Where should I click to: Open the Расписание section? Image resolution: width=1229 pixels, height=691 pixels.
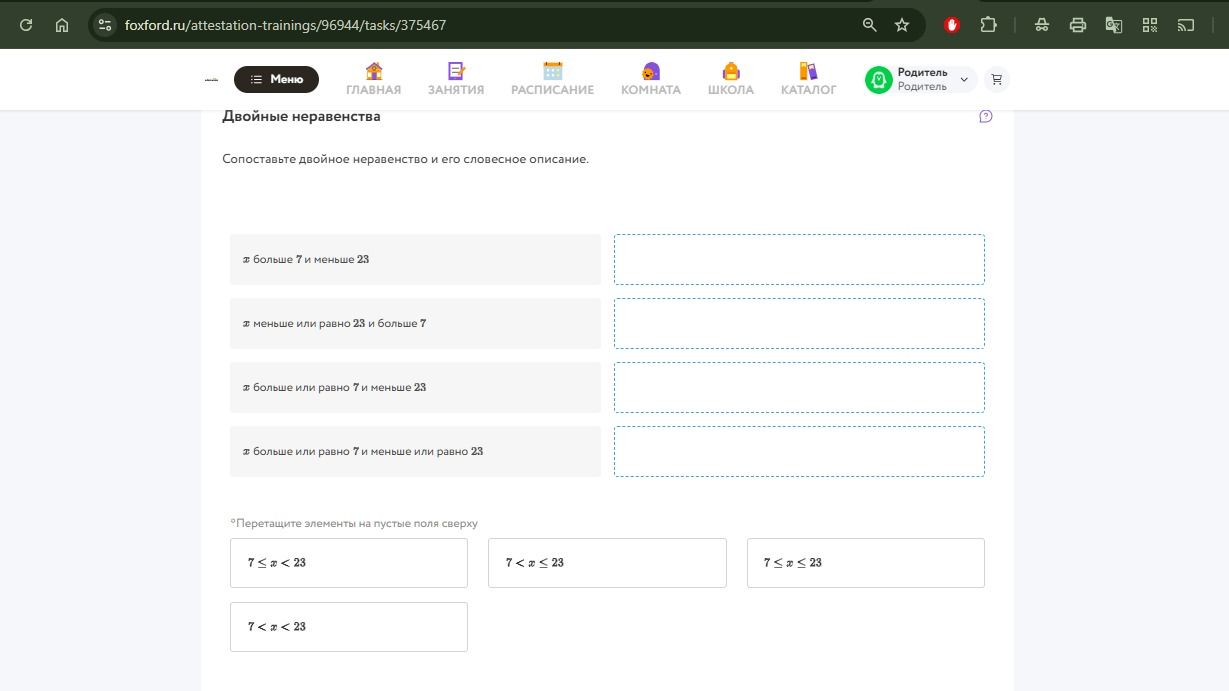(x=552, y=79)
